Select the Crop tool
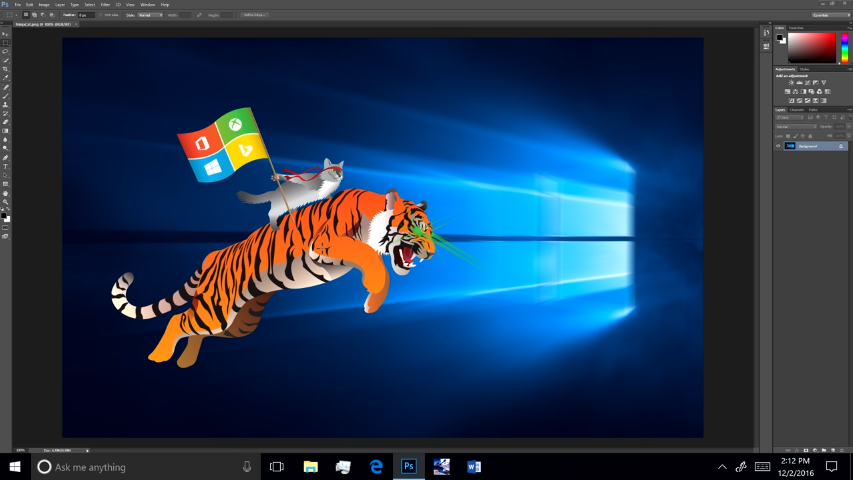The width and height of the screenshot is (853, 480). [5, 69]
